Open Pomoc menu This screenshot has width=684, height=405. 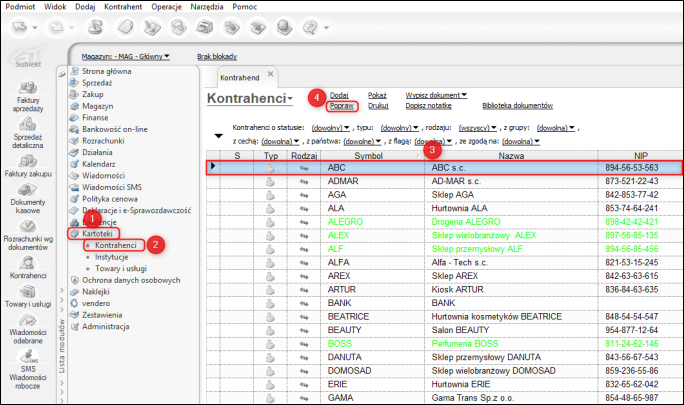pos(244,7)
